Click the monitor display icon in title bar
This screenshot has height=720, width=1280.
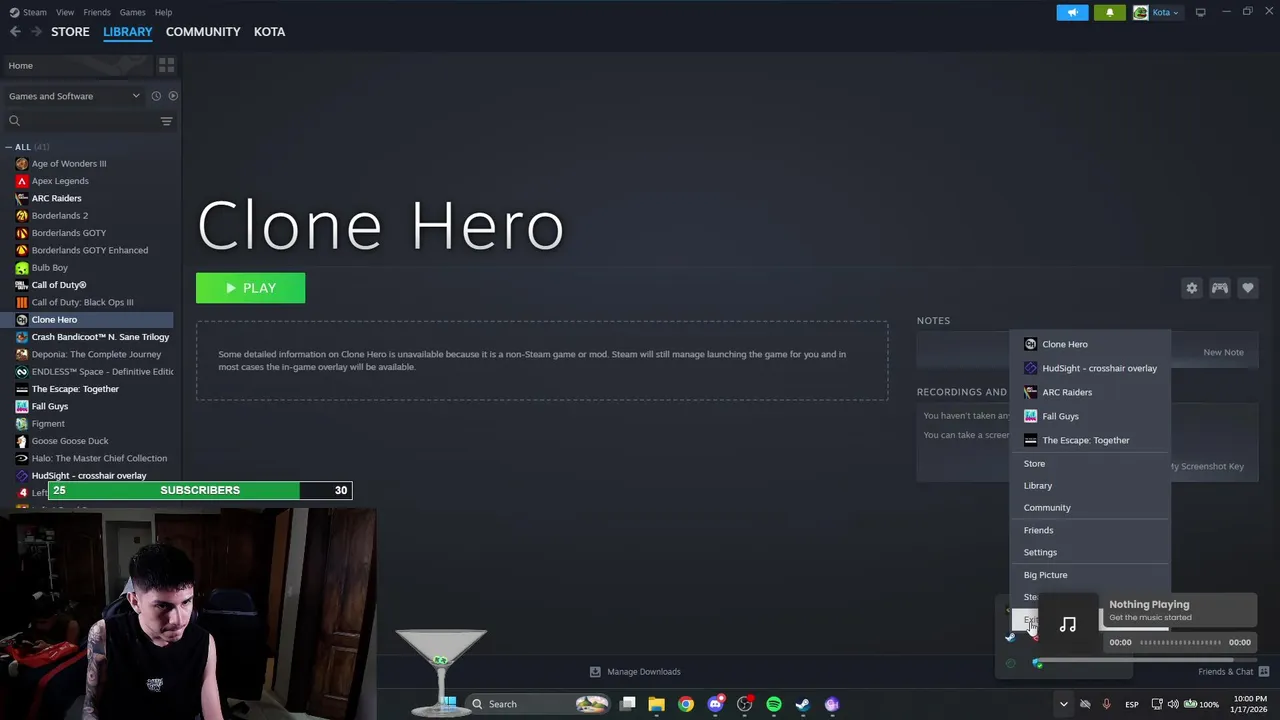pyautogui.click(x=1200, y=12)
